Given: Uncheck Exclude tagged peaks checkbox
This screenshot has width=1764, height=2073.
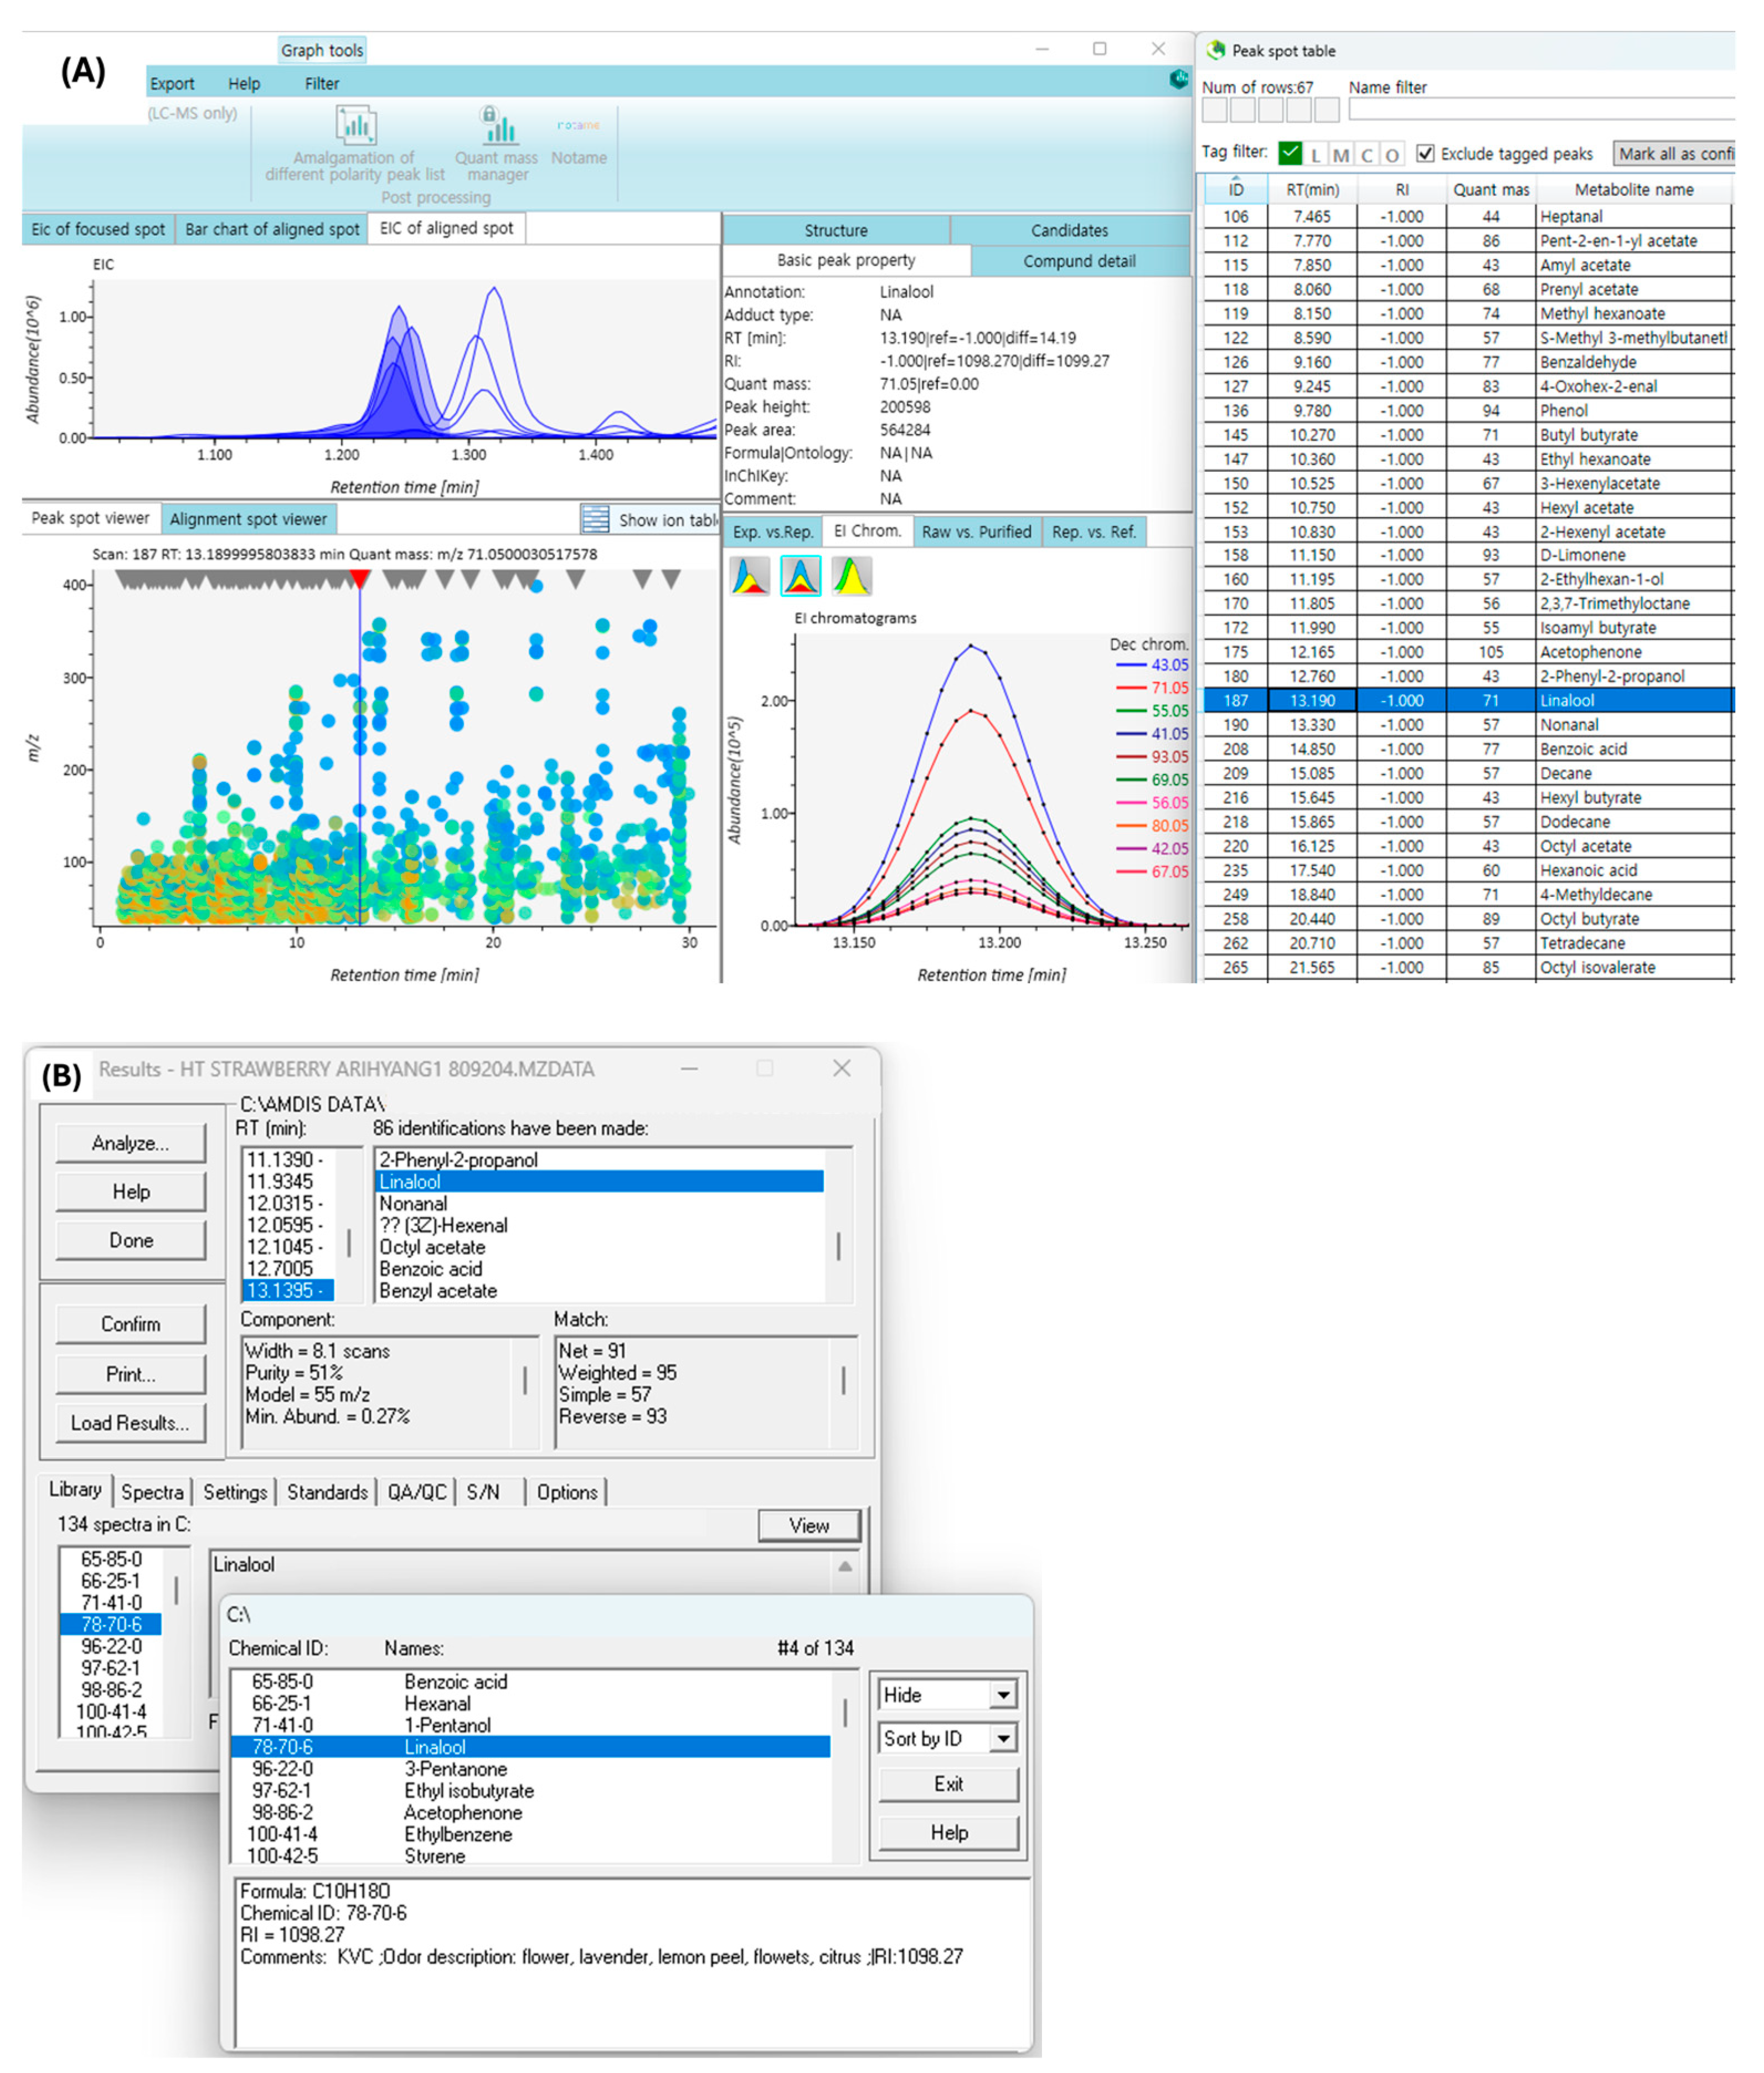Looking at the screenshot, I should point(1425,153).
